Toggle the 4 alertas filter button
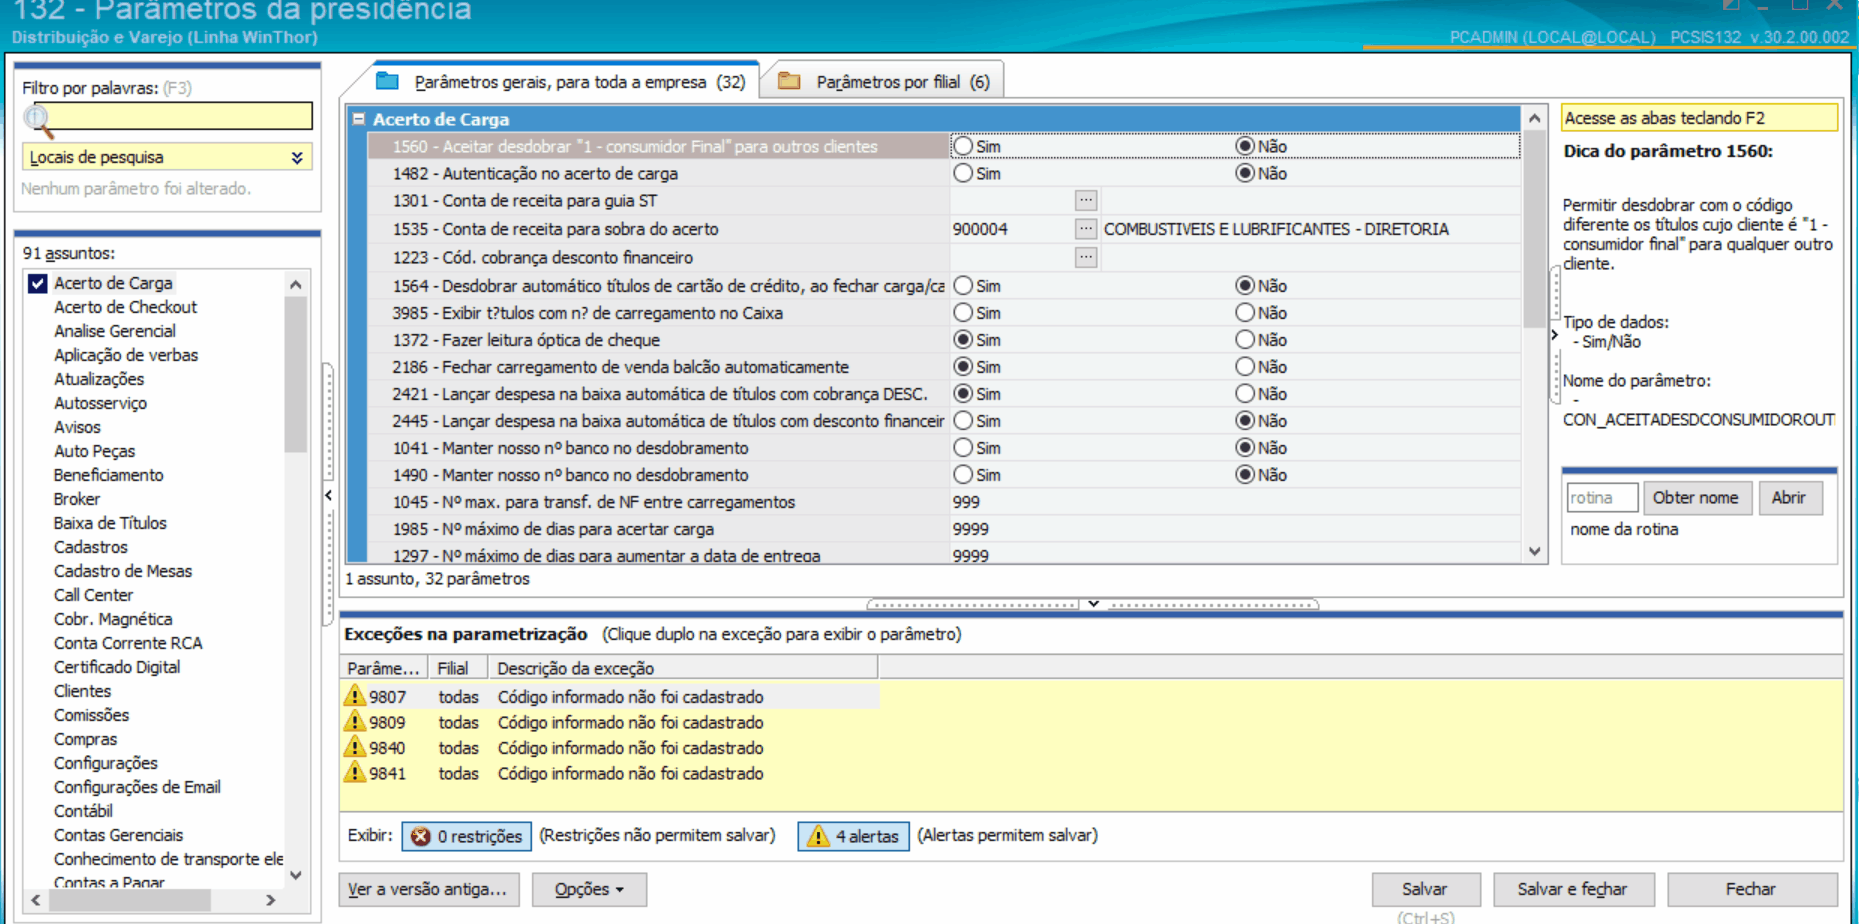This screenshot has width=1859, height=924. click(853, 836)
